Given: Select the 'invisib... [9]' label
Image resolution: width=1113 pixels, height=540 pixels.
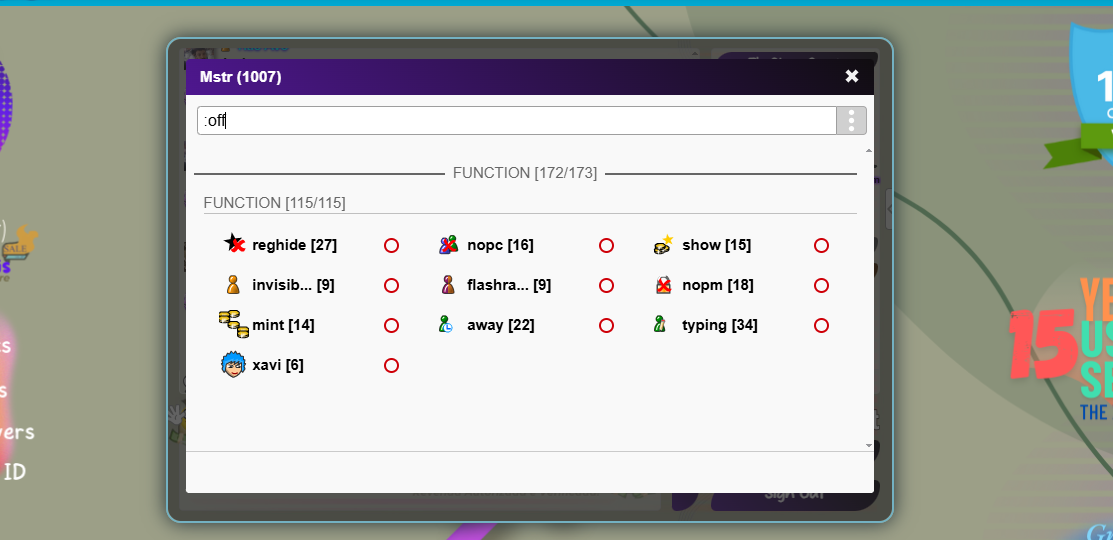Looking at the screenshot, I should (293, 285).
